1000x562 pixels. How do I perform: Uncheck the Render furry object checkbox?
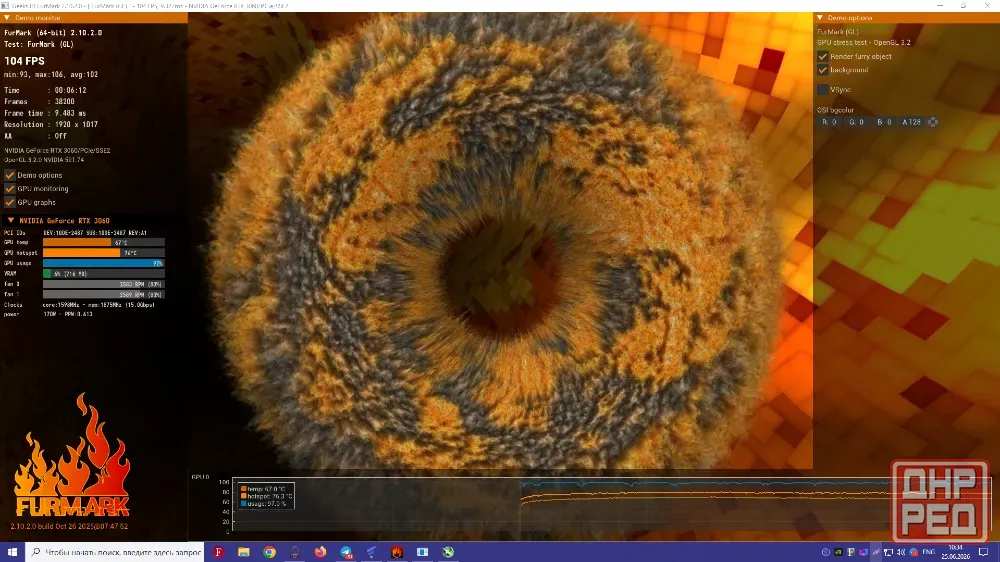tap(823, 56)
